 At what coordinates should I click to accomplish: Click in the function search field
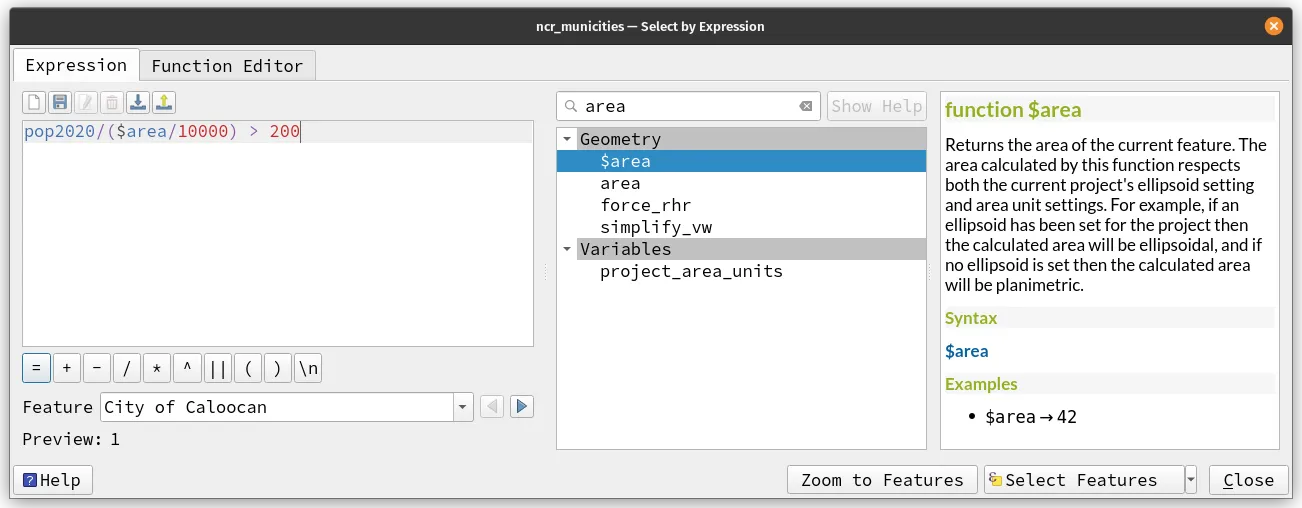[688, 106]
